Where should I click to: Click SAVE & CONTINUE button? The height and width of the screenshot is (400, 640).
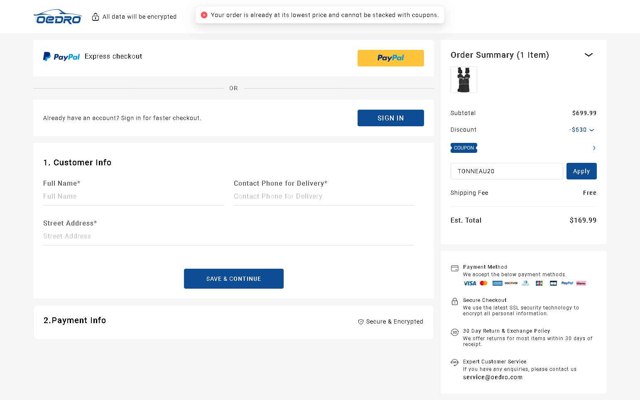233,279
